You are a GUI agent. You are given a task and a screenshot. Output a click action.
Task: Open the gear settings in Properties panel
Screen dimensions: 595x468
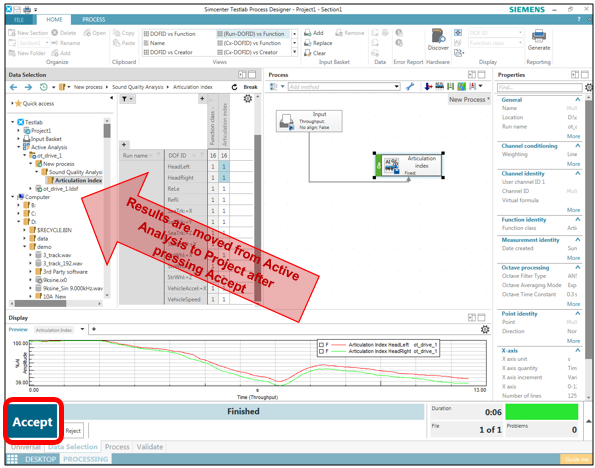[589, 88]
